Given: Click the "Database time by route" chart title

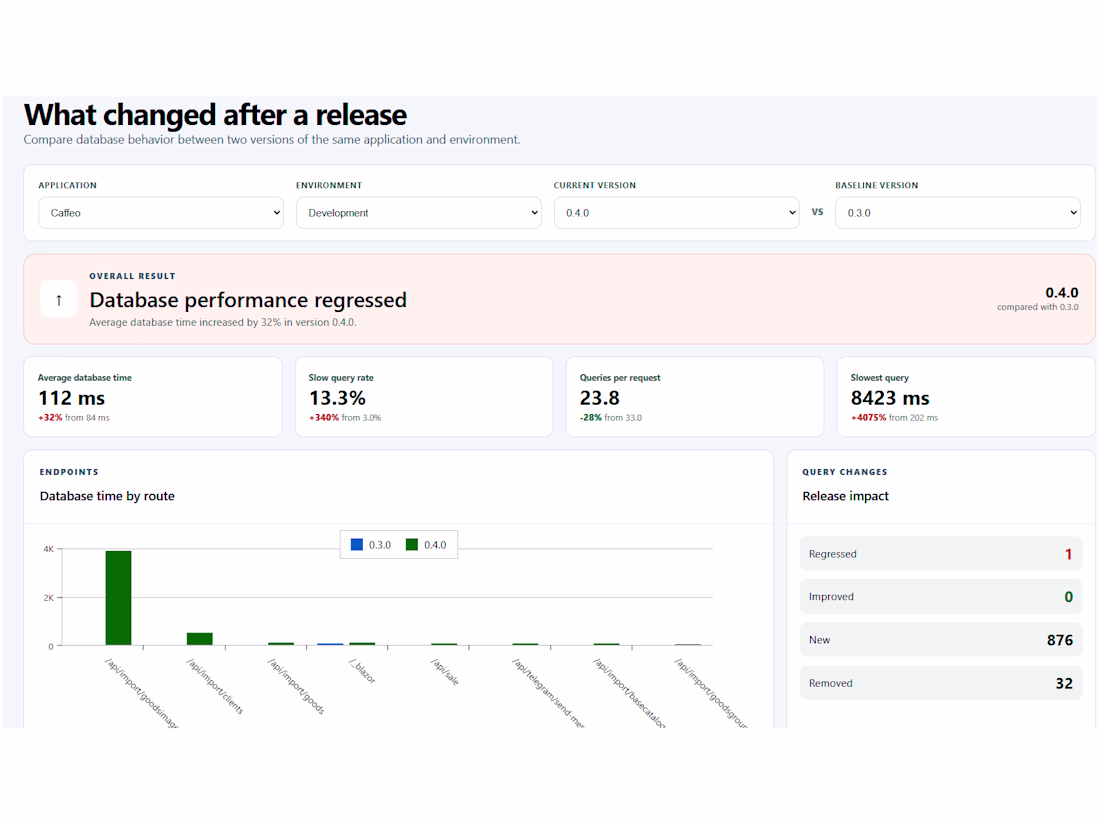Looking at the screenshot, I should (x=107, y=496).
